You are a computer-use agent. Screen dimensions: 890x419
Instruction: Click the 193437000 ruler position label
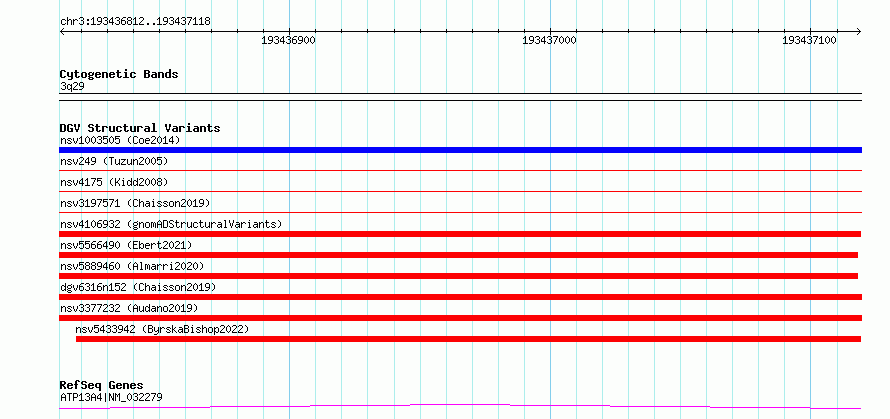click(x=549, y=41)
